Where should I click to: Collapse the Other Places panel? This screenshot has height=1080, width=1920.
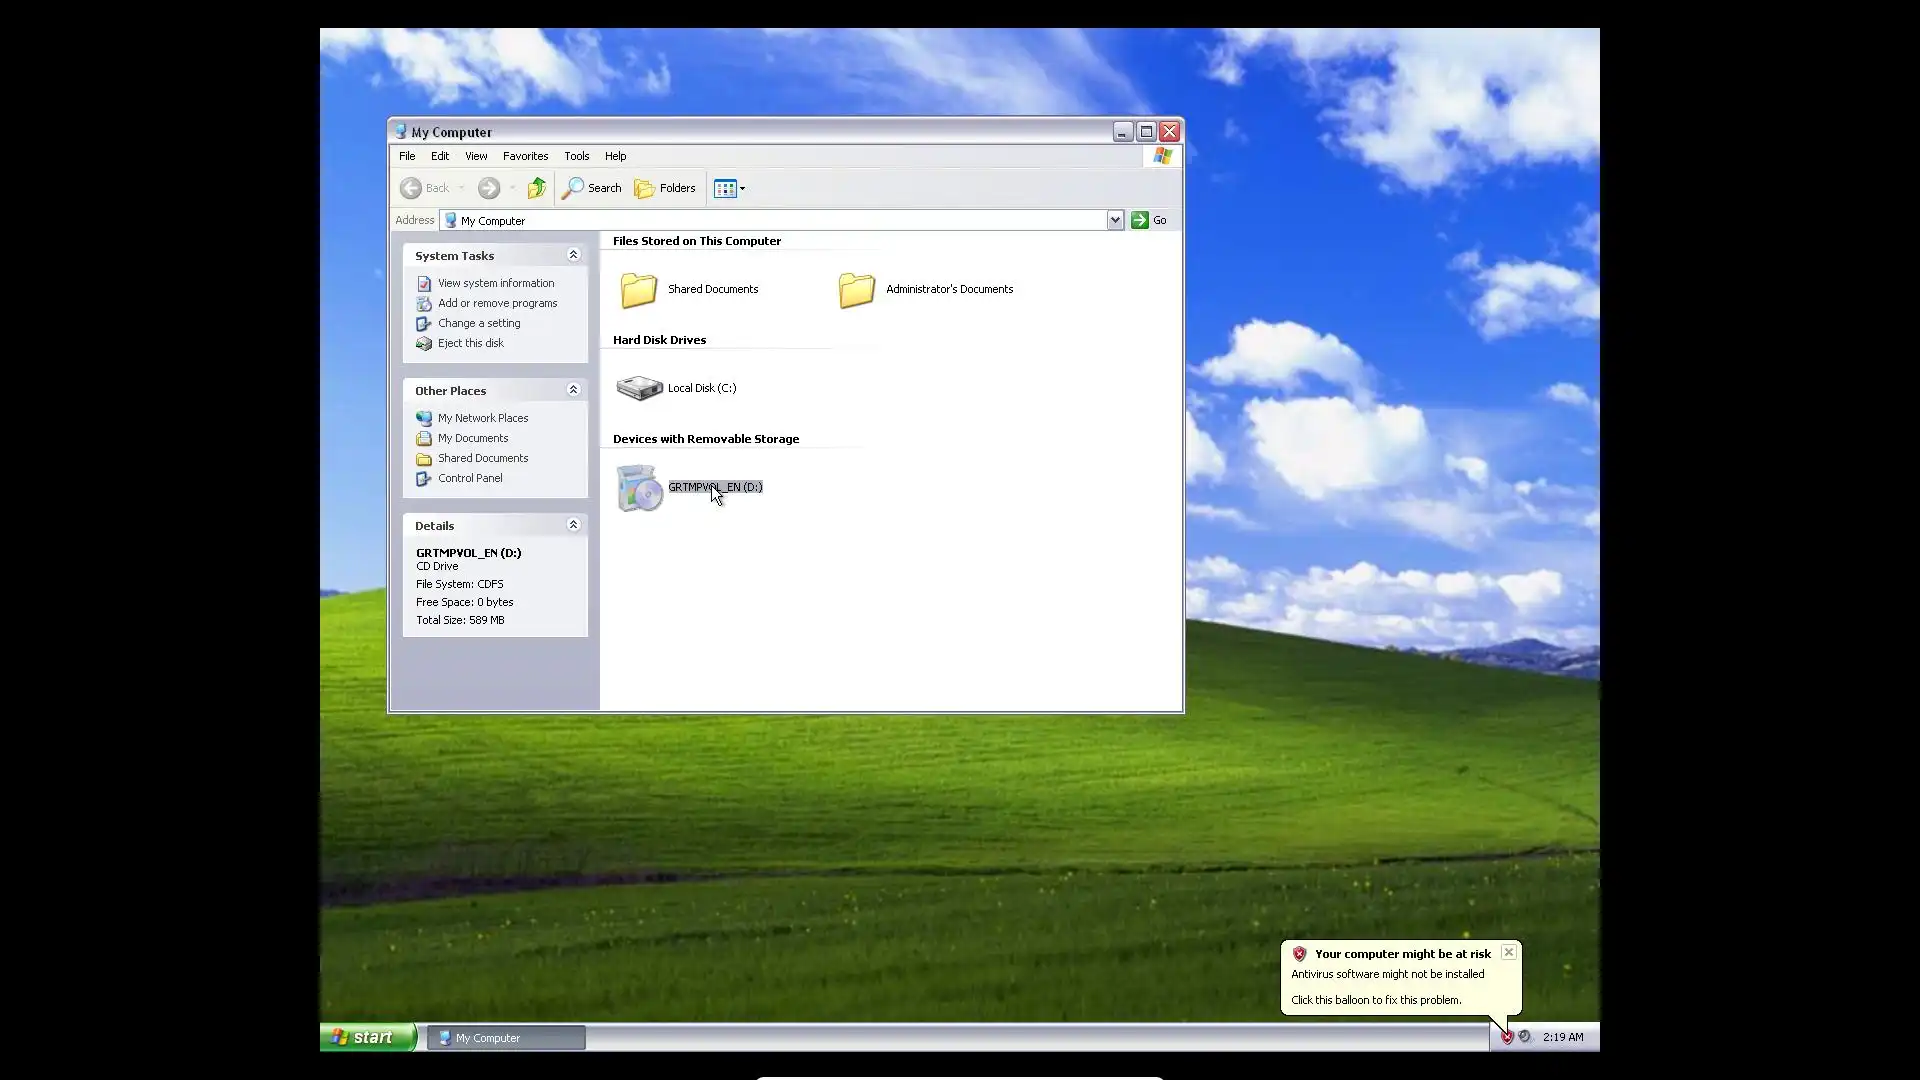tap(573, 390)
